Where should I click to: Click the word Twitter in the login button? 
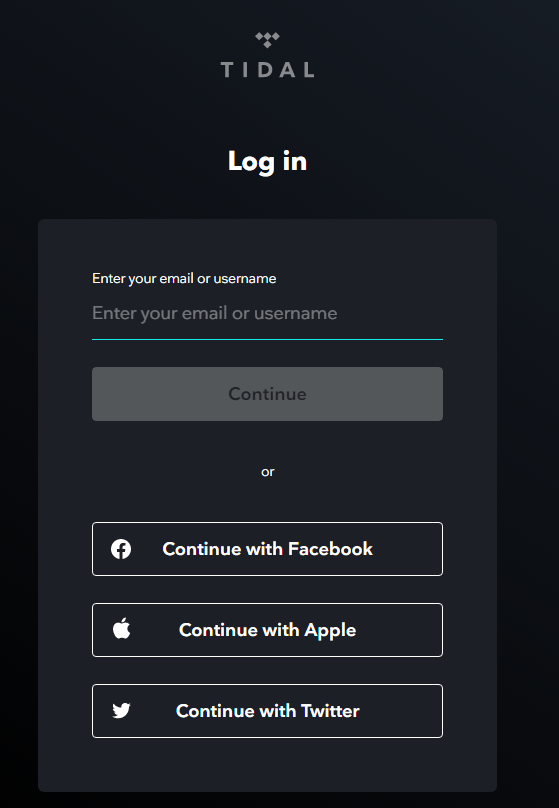click(330, 711)
